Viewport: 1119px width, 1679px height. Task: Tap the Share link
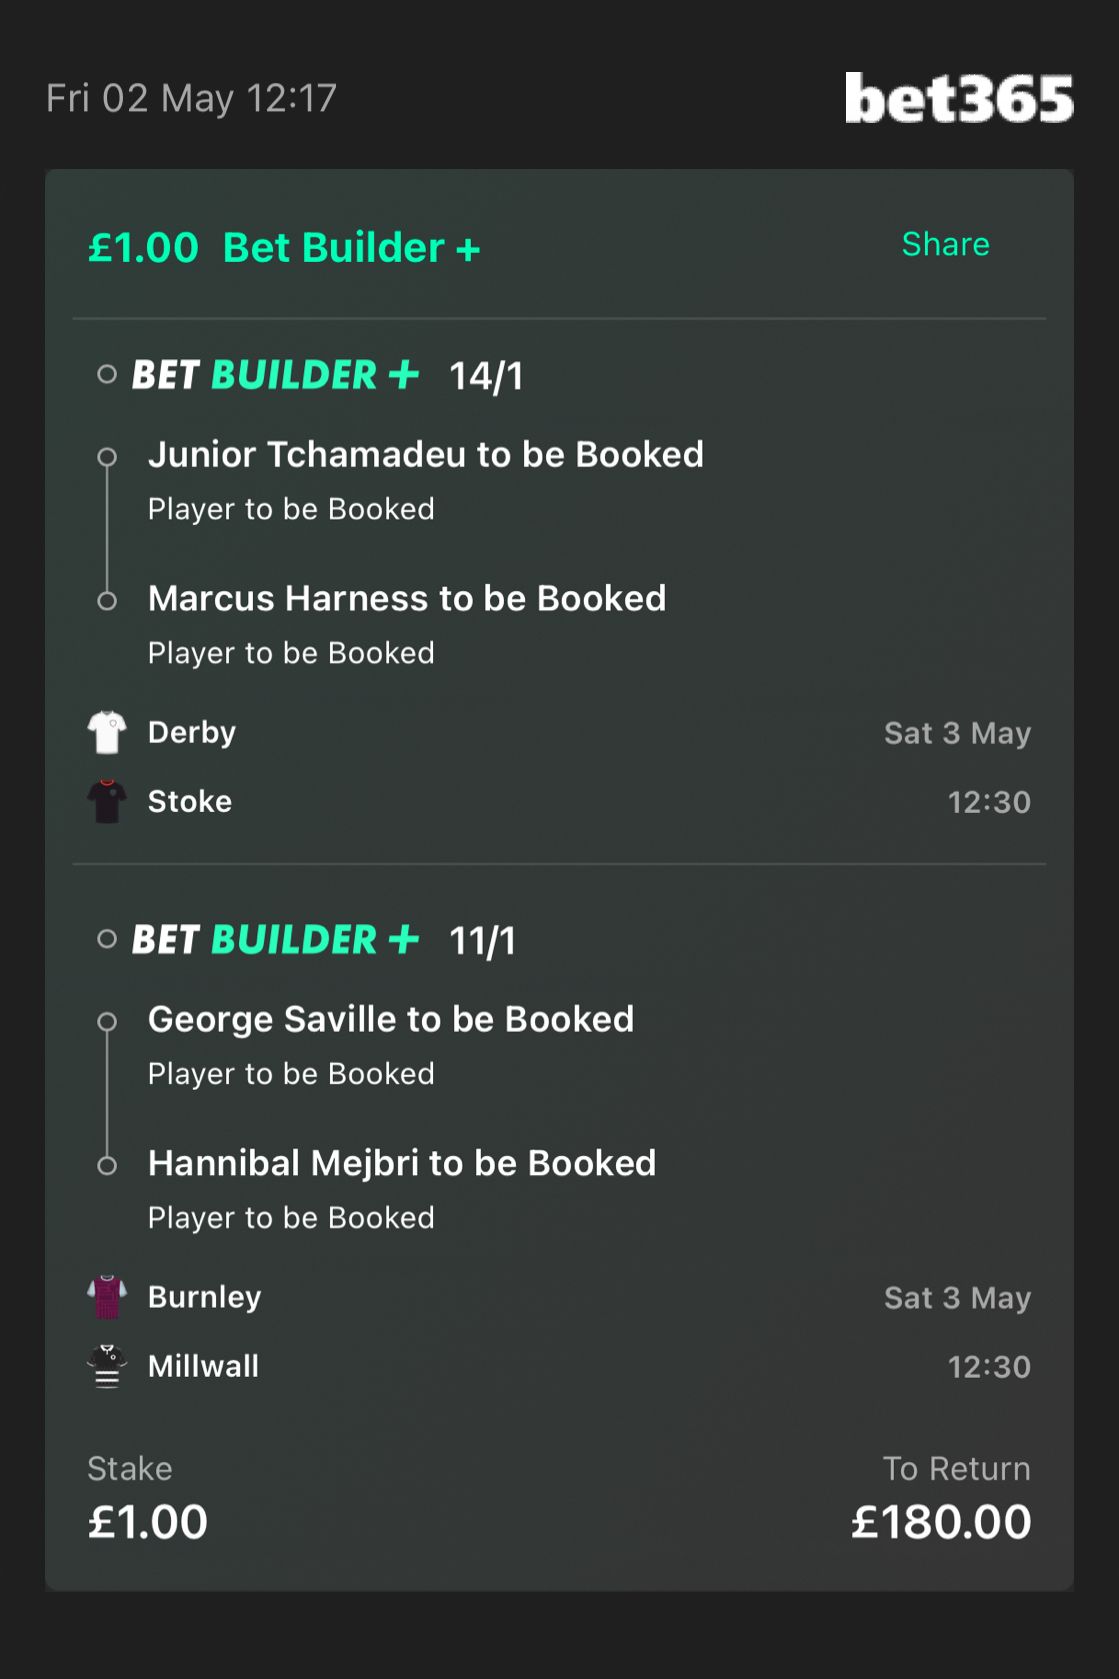pyautogui.click(x=945, y=244)
